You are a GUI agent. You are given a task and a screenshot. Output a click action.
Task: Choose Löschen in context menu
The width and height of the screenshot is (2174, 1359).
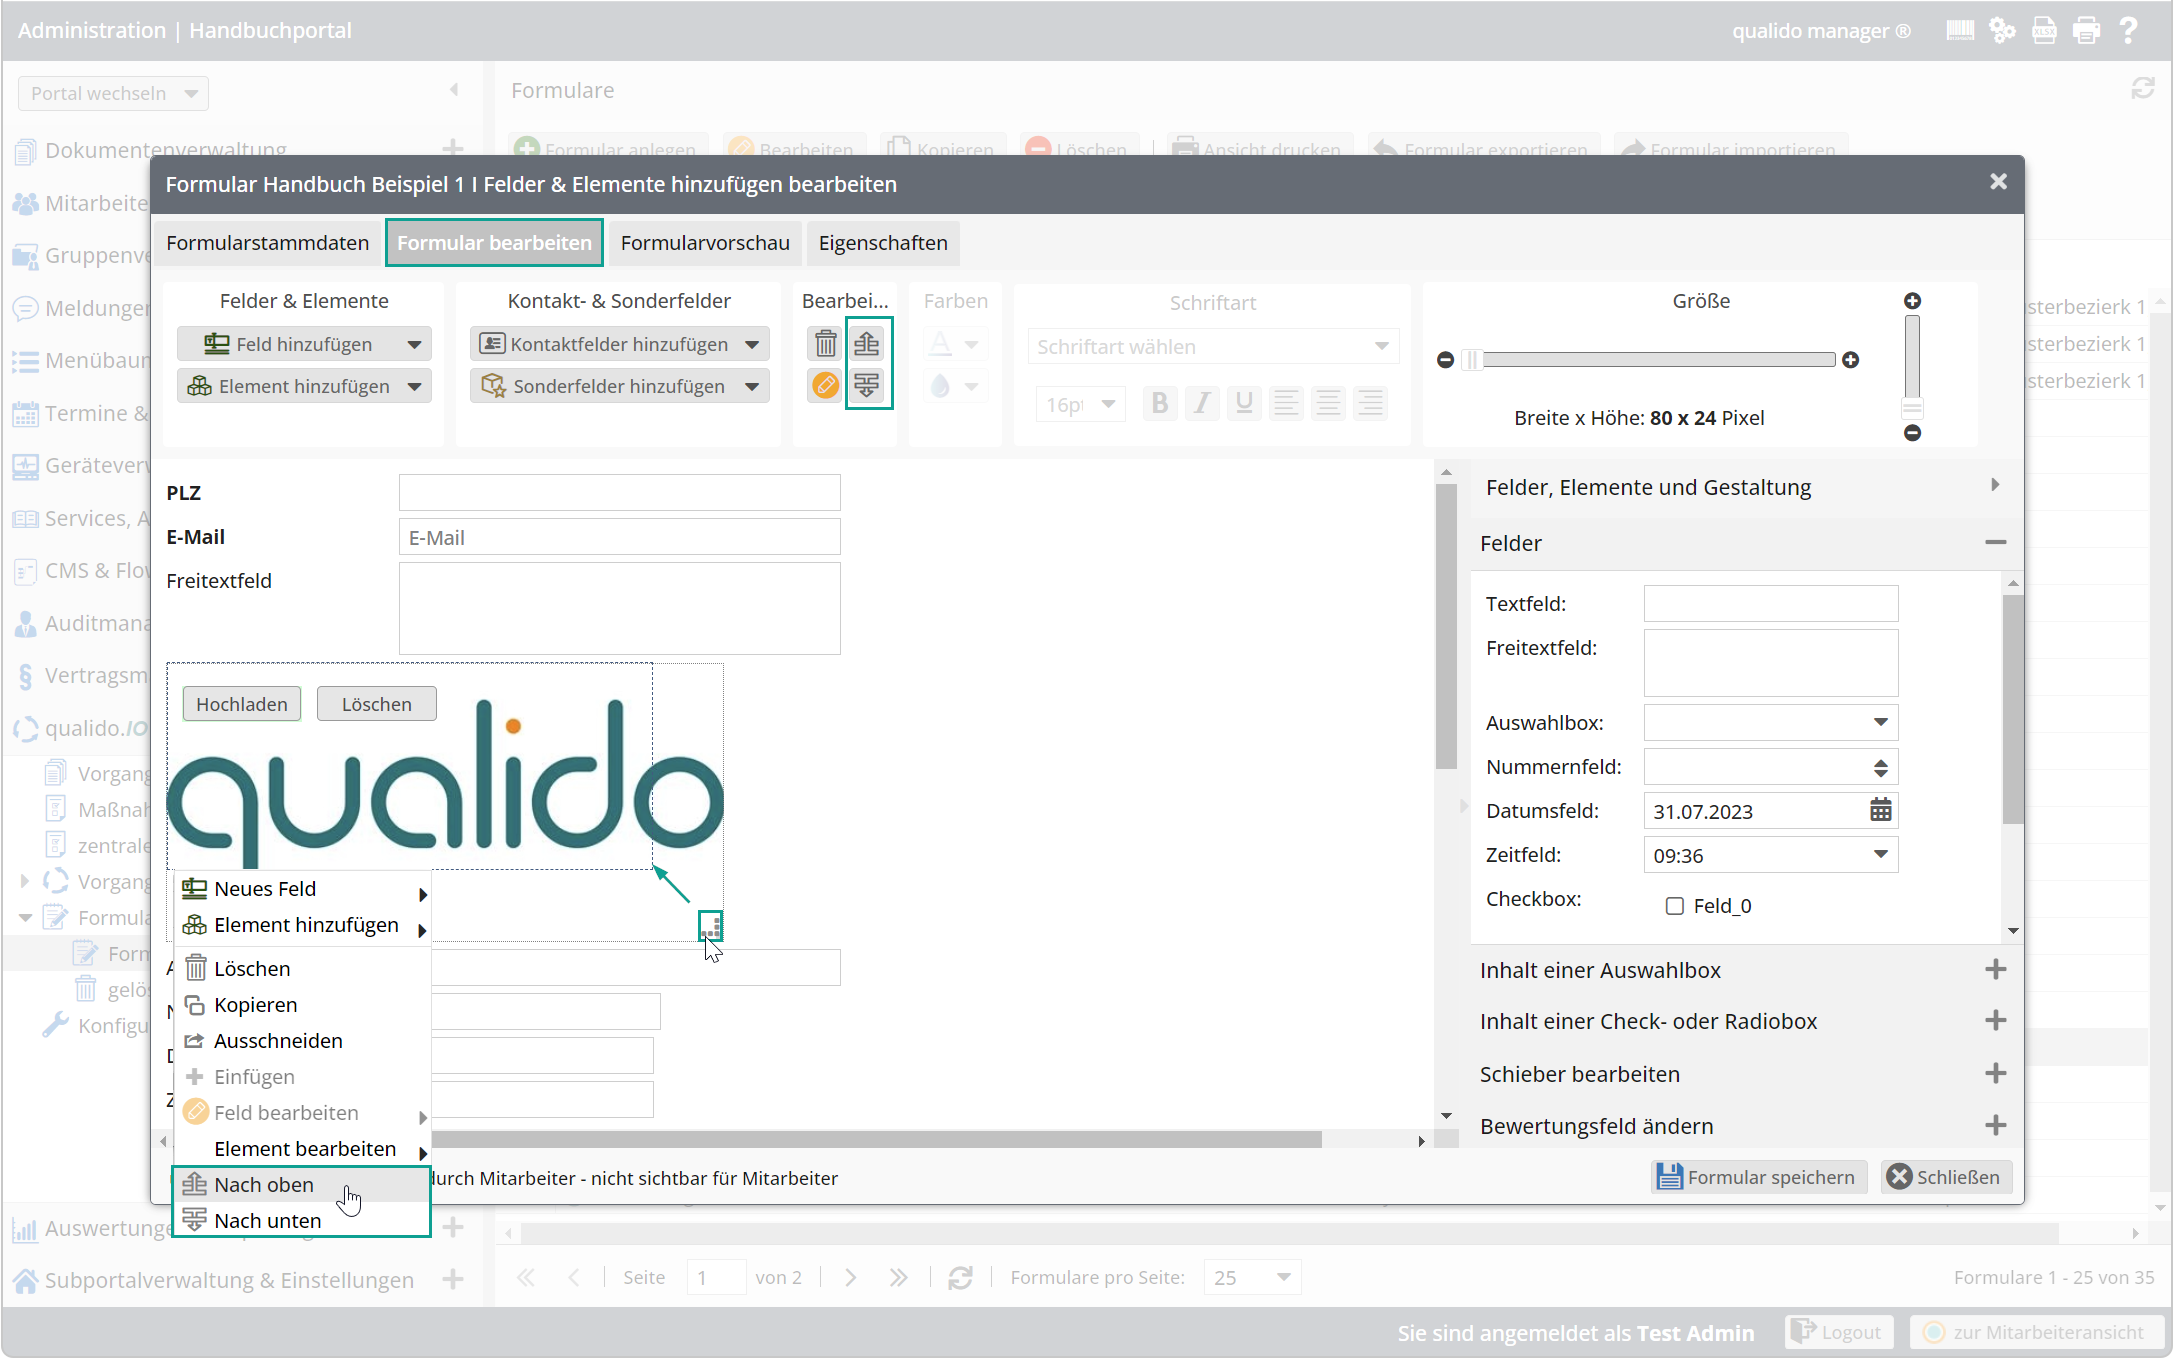(x=302, y=969)
